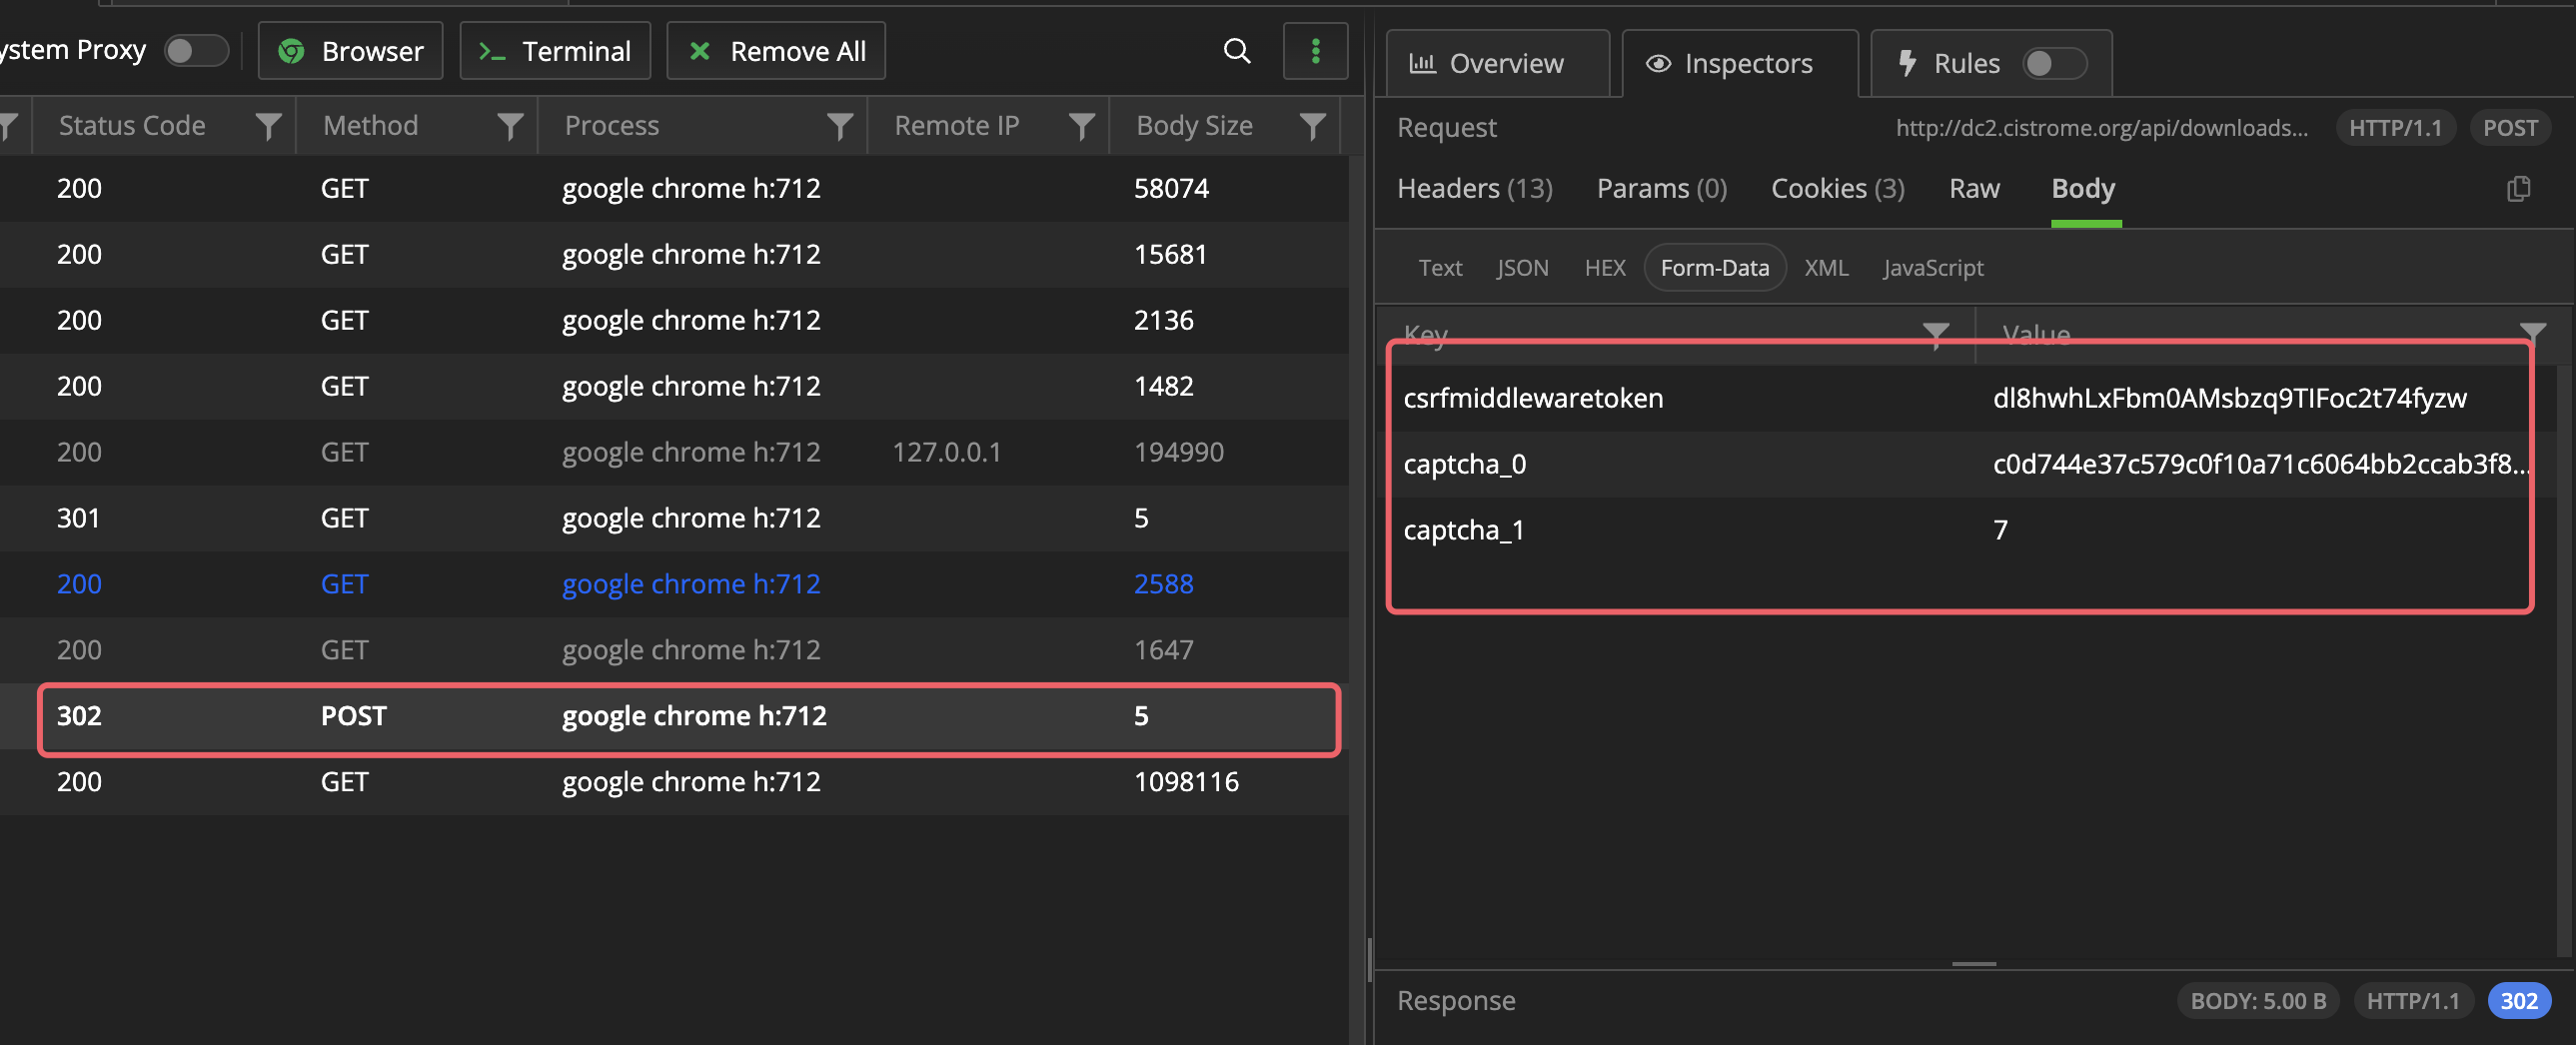Open request Headers (13) tab
Screen dimensions: 2576x1045
click(1474, 188)
